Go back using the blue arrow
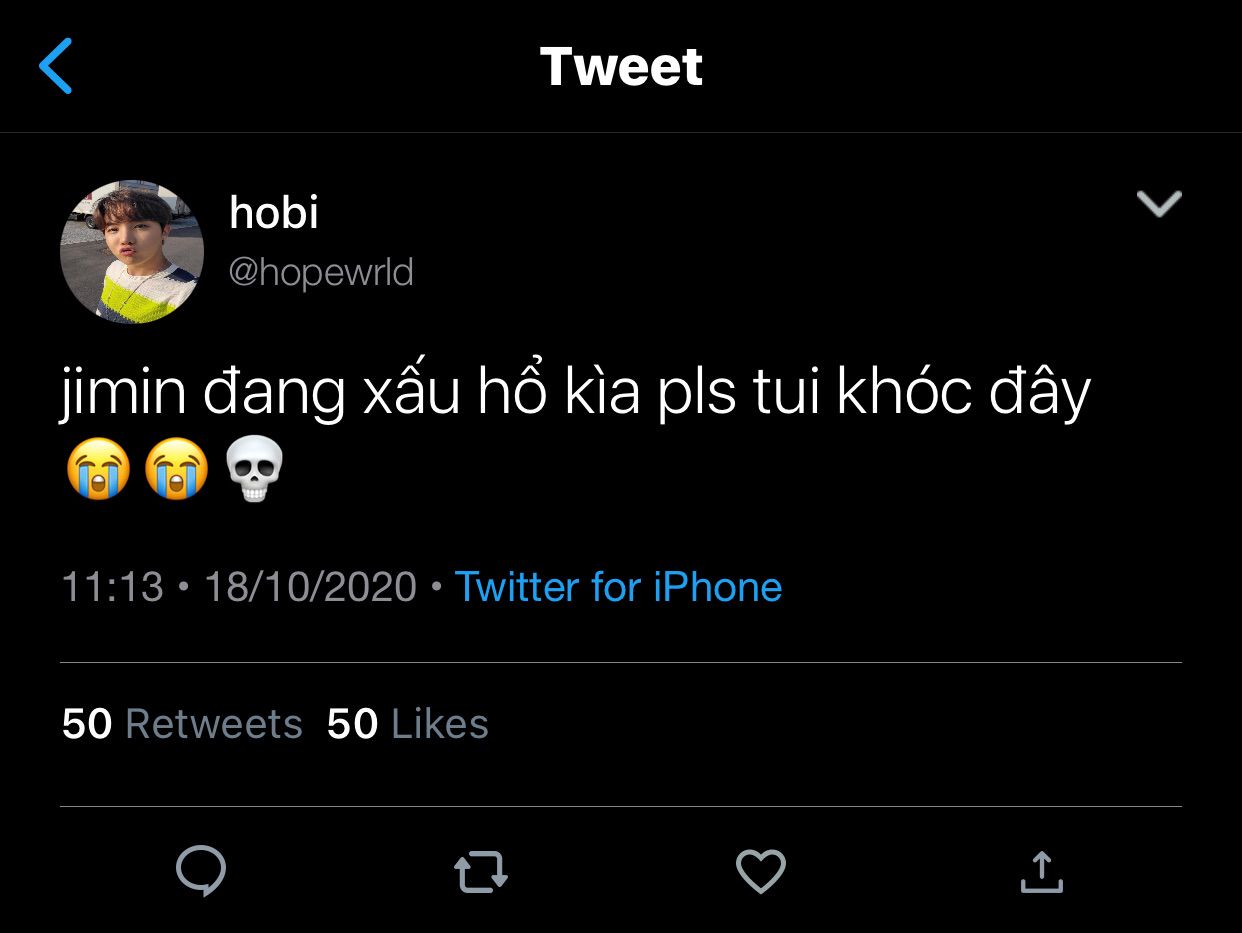Screen dimensions: 1242x933 point(56,66)
